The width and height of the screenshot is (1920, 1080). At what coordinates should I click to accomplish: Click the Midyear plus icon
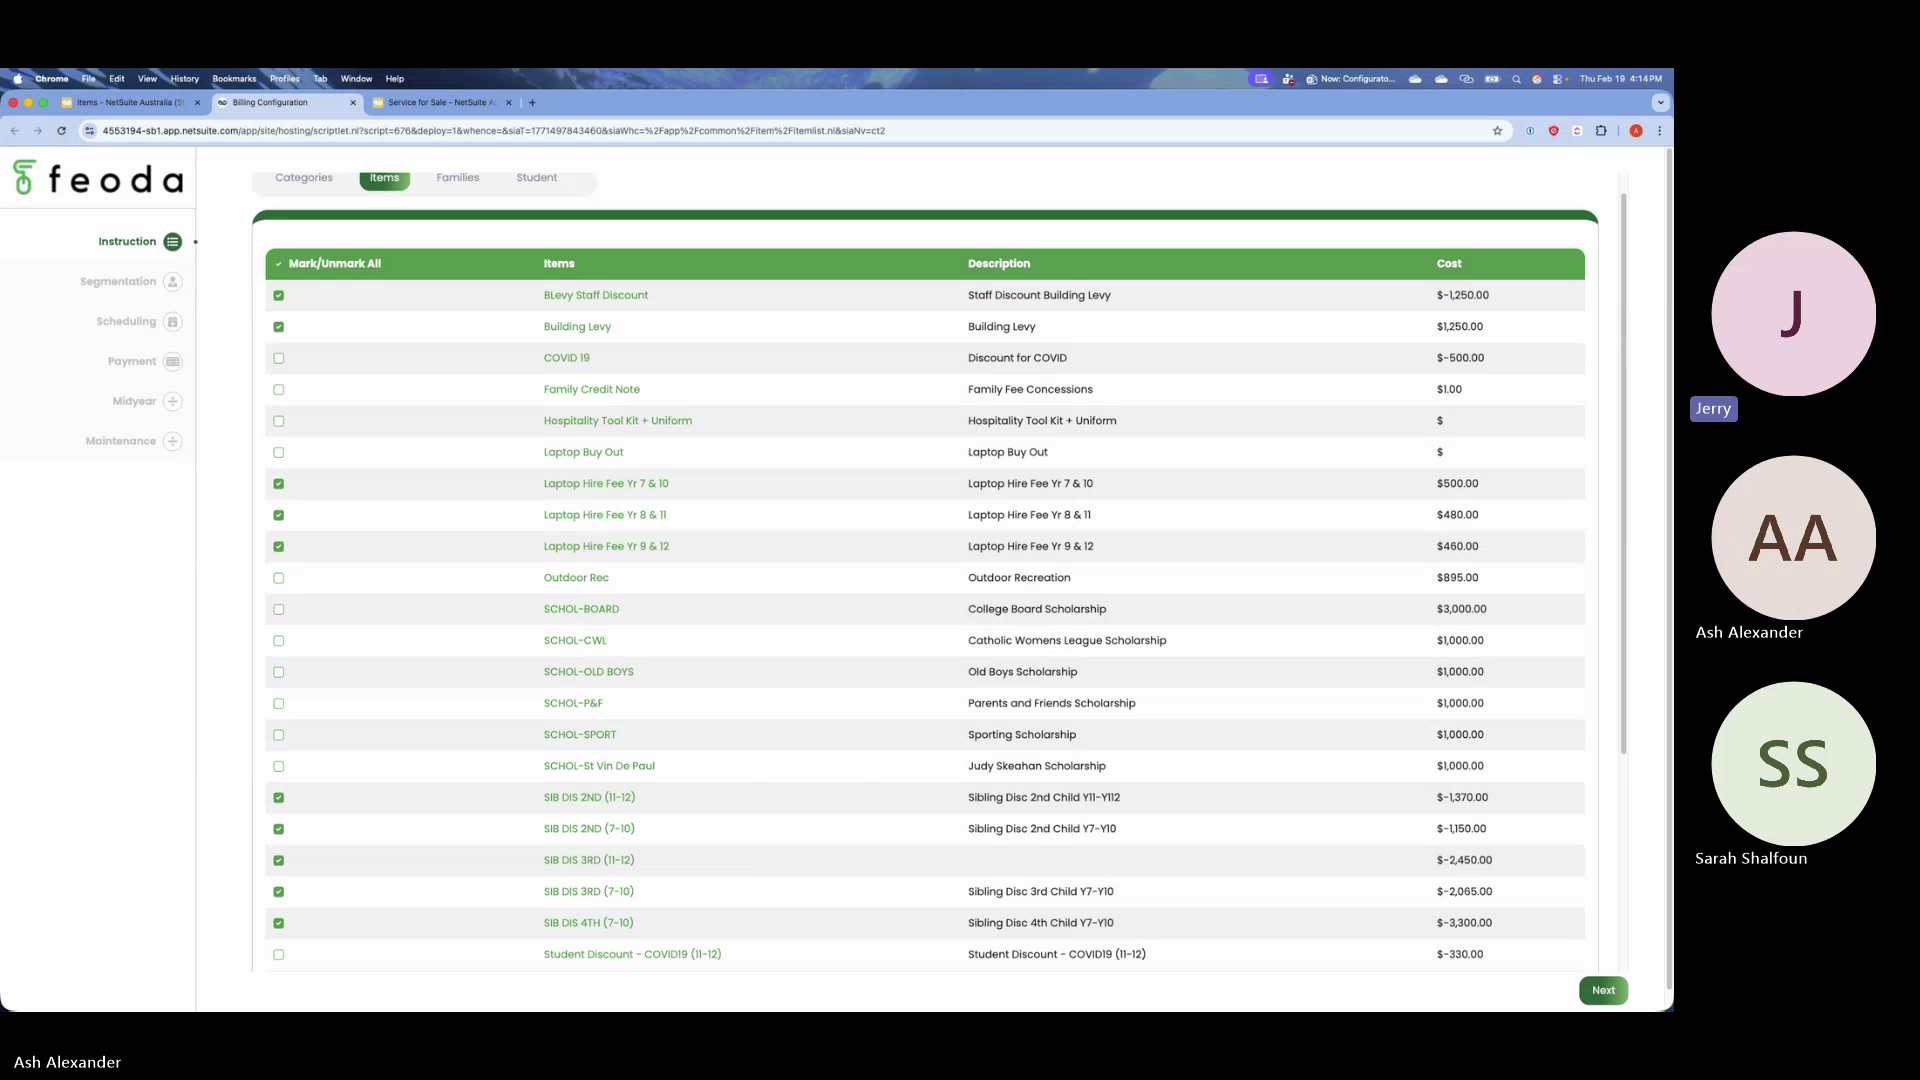[173, 402]
